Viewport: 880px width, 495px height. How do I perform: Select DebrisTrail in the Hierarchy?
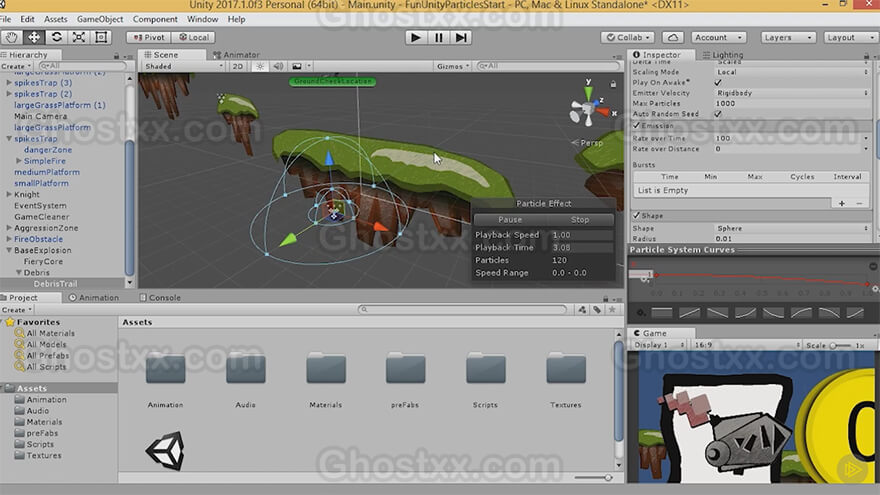[x=56, y=284]
